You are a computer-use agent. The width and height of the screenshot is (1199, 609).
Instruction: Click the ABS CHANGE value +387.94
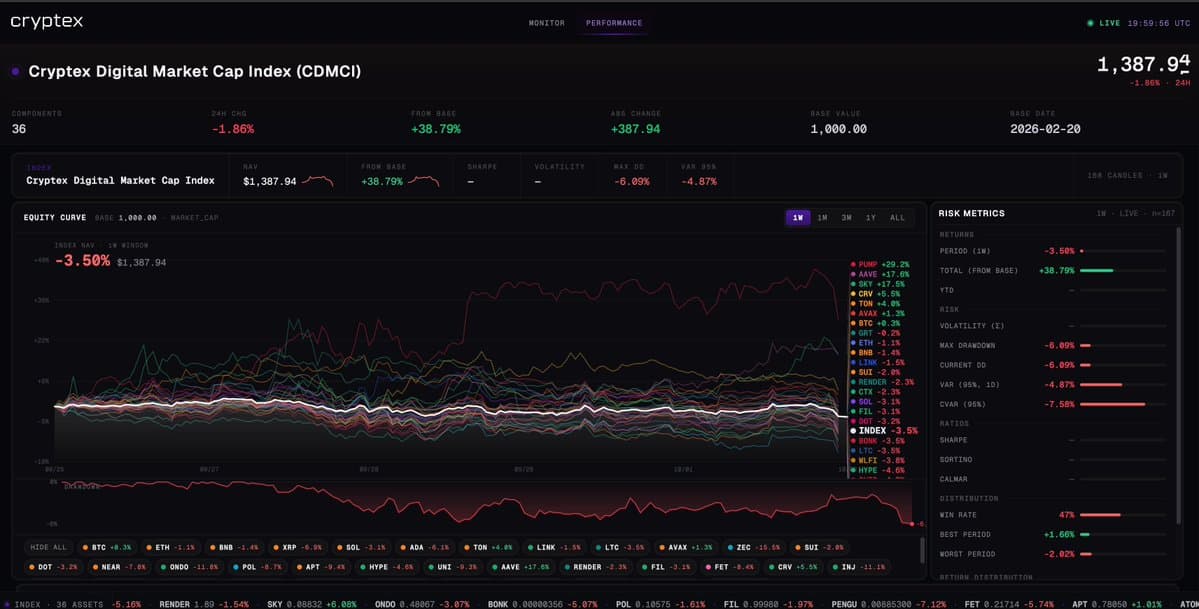[x=635, y=129]
